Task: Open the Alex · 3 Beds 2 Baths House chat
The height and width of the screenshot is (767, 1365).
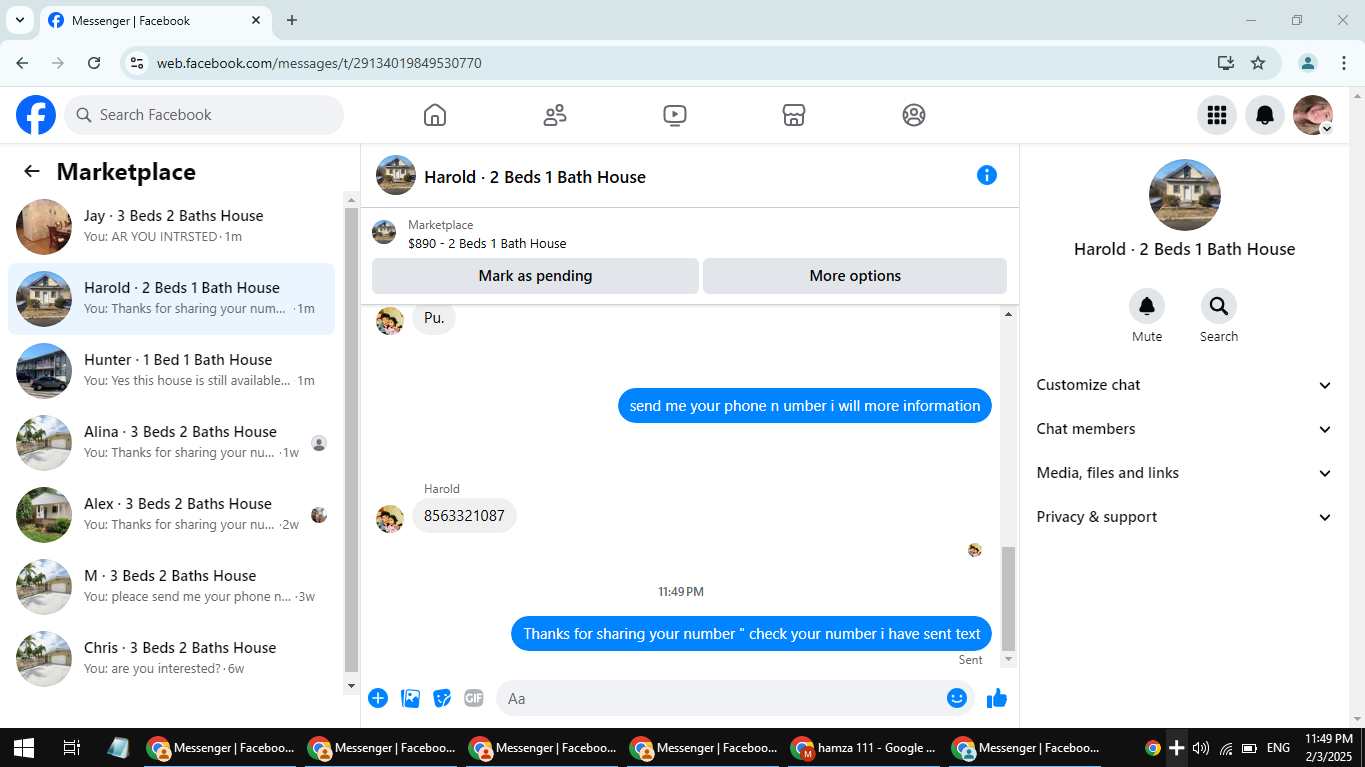Action: pos(172,515)
